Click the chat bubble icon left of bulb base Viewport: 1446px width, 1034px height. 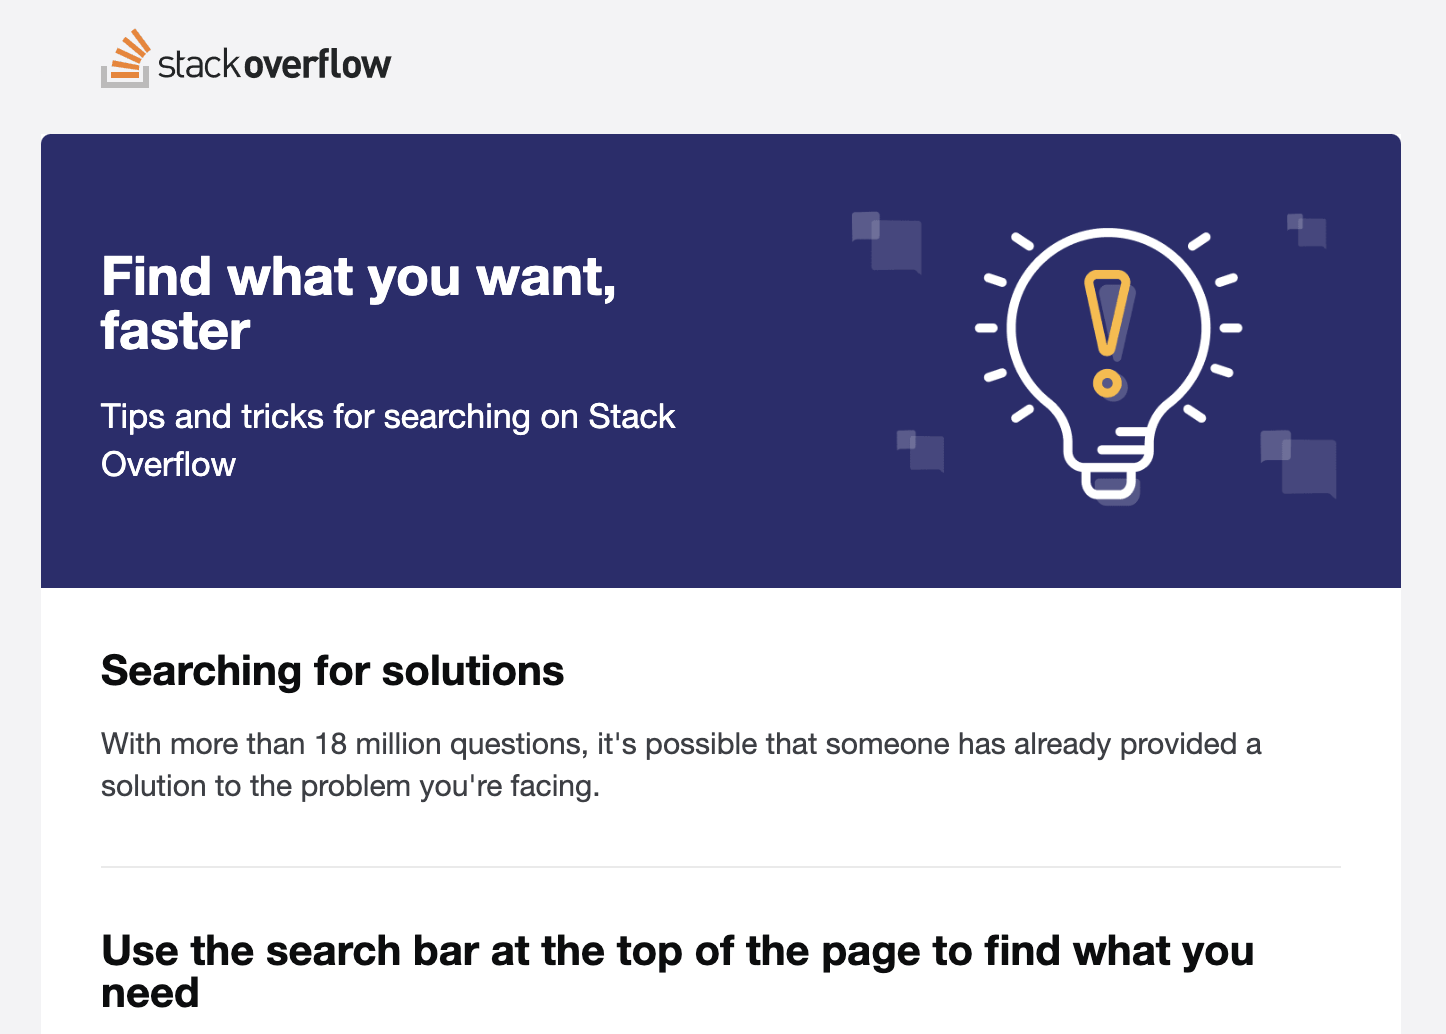pos(920,450)
